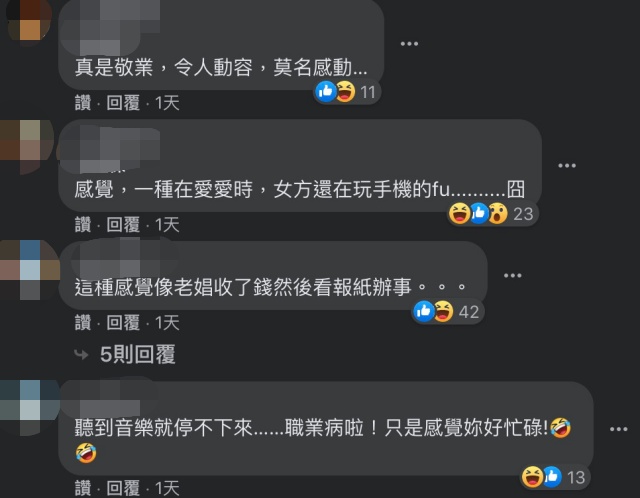Image resolution: width=640 pixels, height=498 pixels.
Task: View the 13 reactions on fourth comment
Action: coord(555,477)
